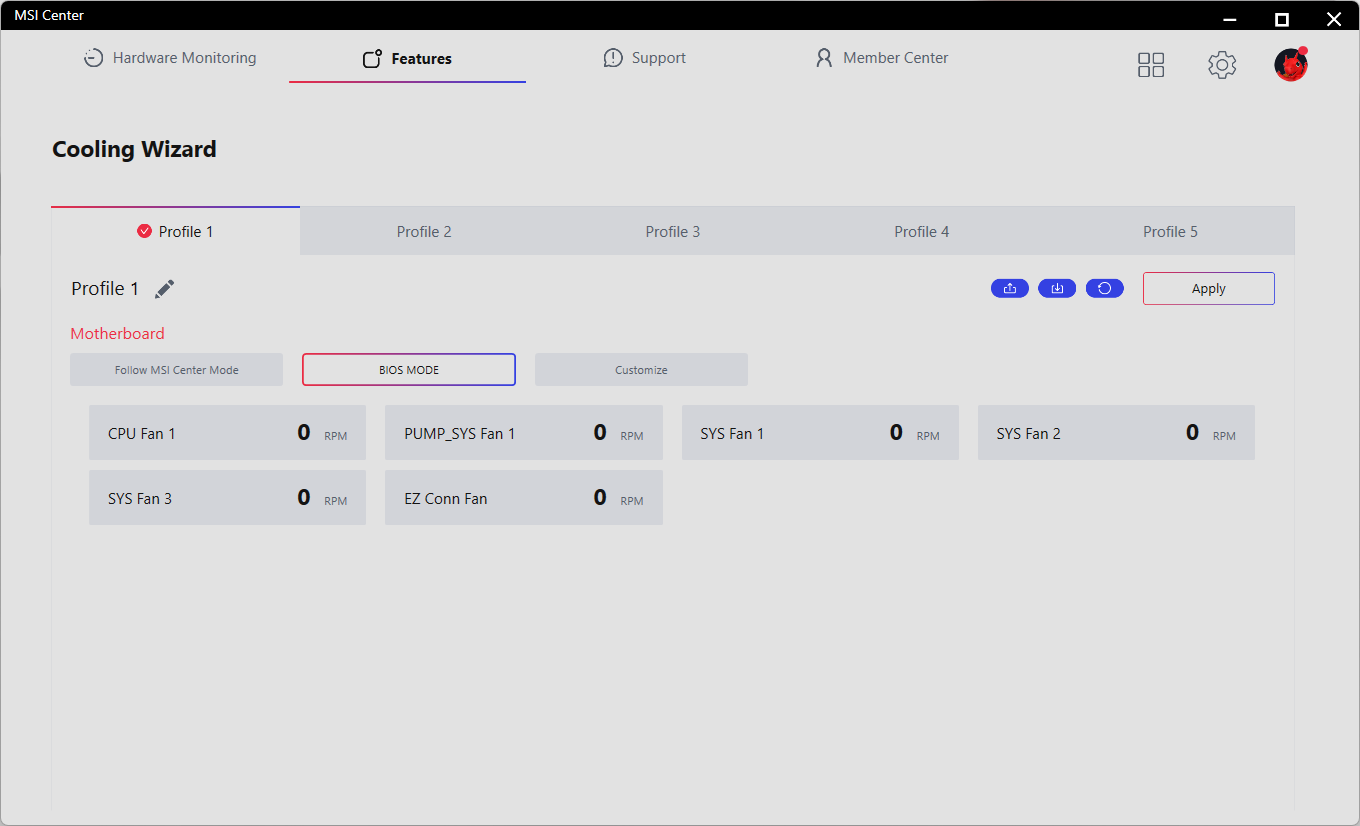
Task: Go to the Member Center tab
Action: tap(882, 58)
